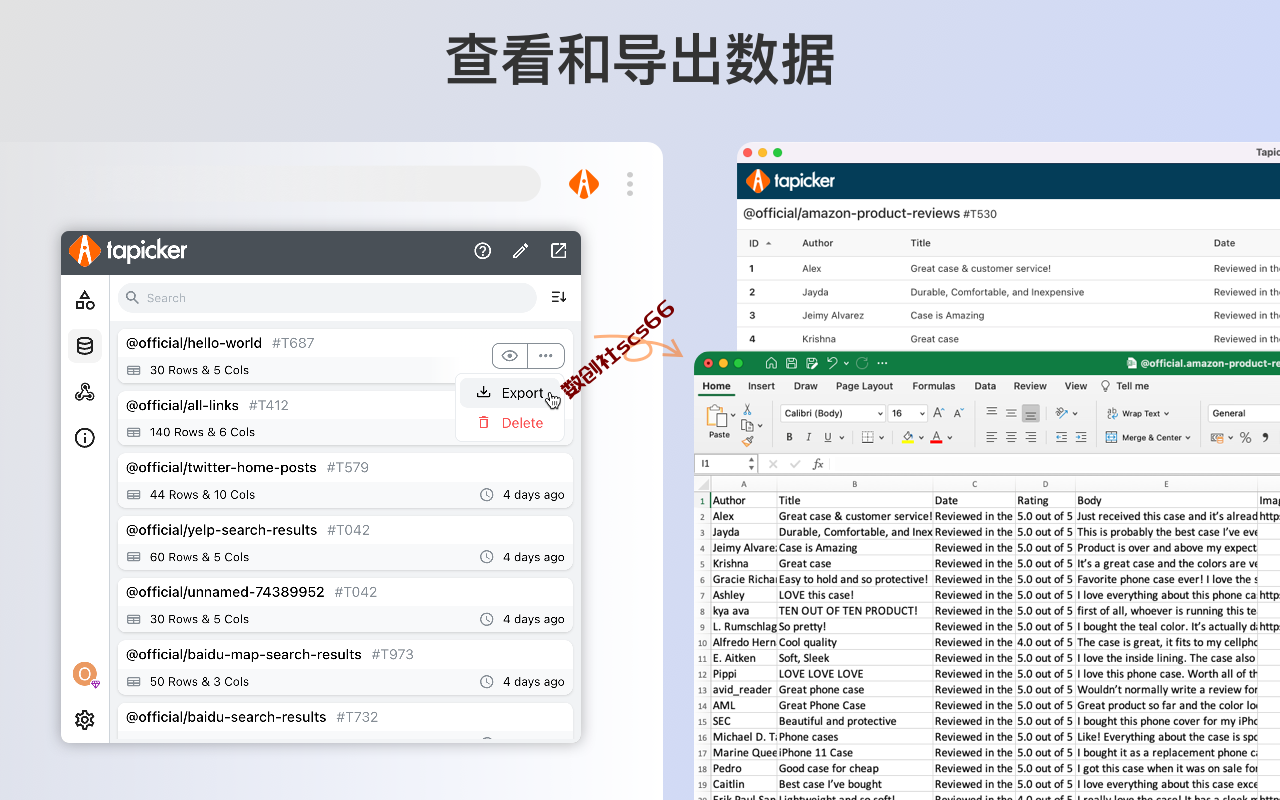Image resolution: width=1280 pixels, height=800 pixels.
Task: Switch to Excel View tab
Action: (x=1076, y=386)
